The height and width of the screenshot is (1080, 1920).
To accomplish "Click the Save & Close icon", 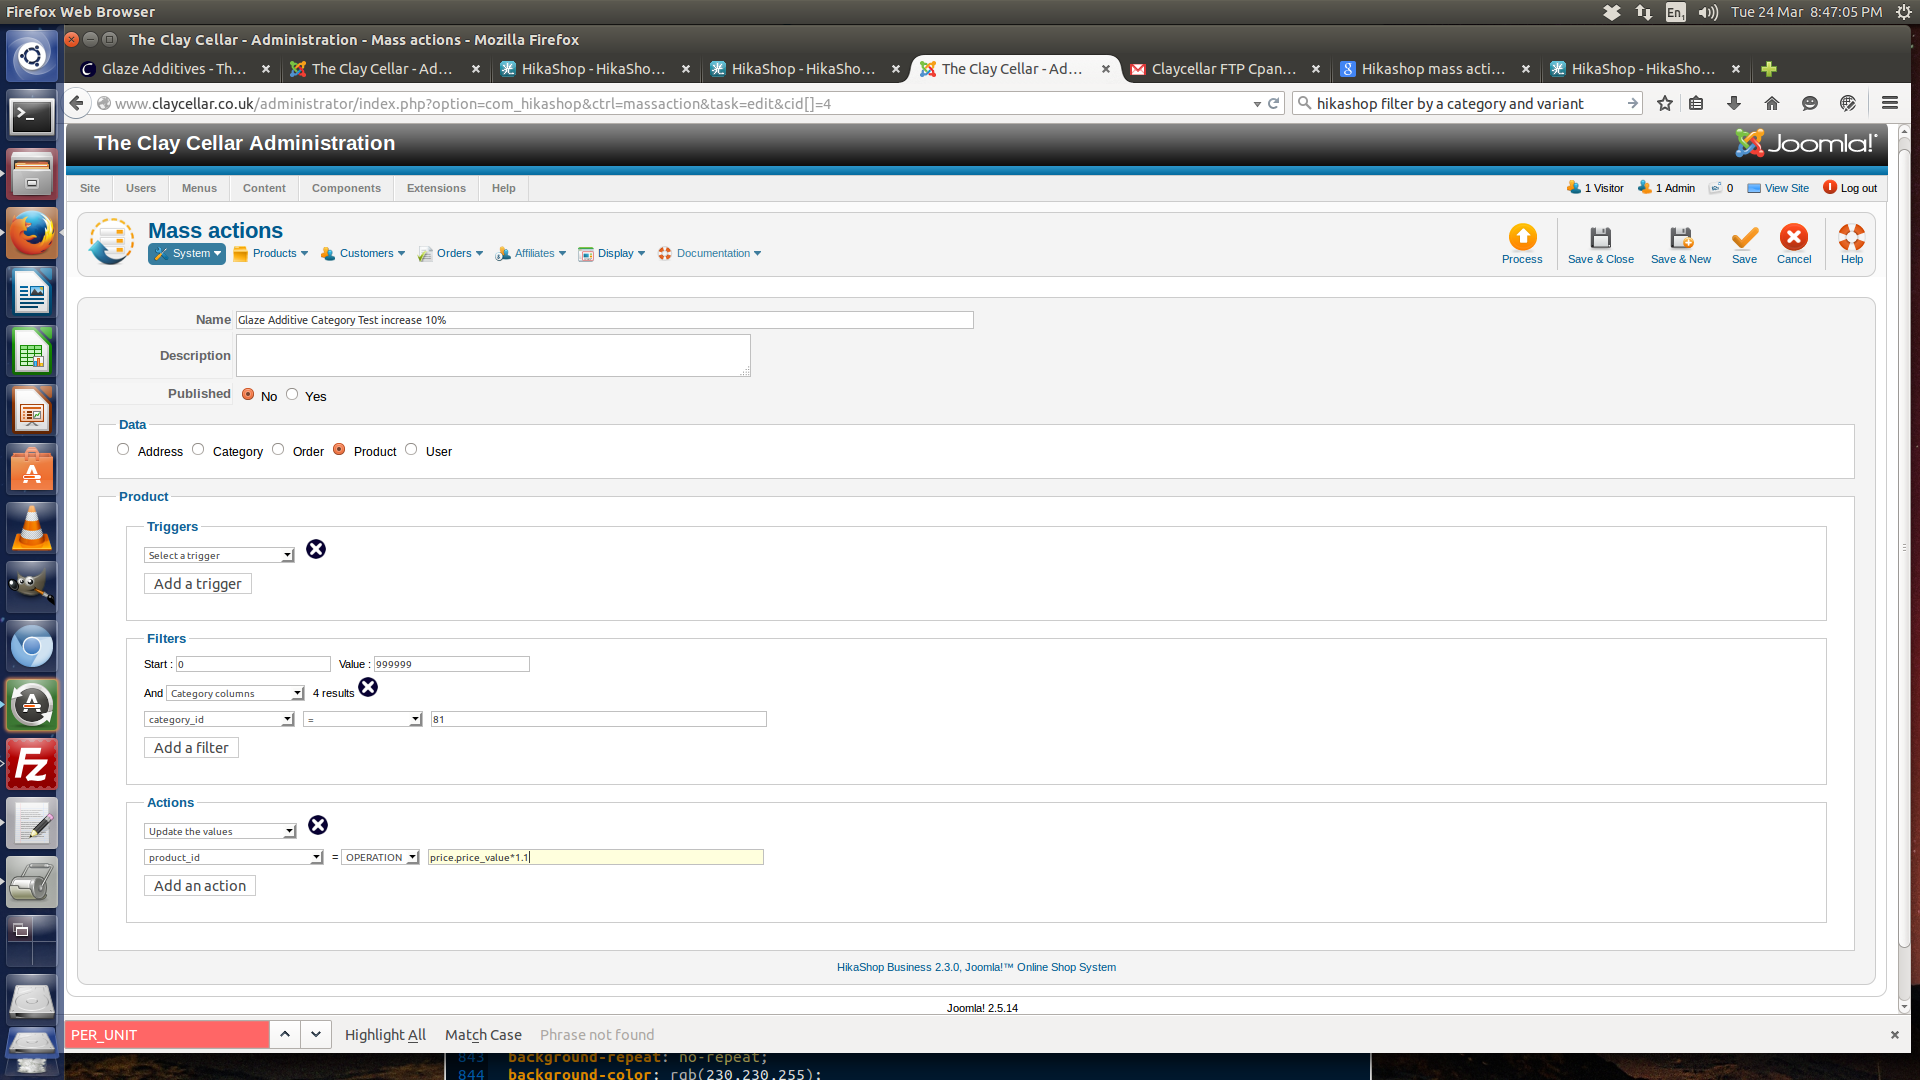I will click(1600, 238).
